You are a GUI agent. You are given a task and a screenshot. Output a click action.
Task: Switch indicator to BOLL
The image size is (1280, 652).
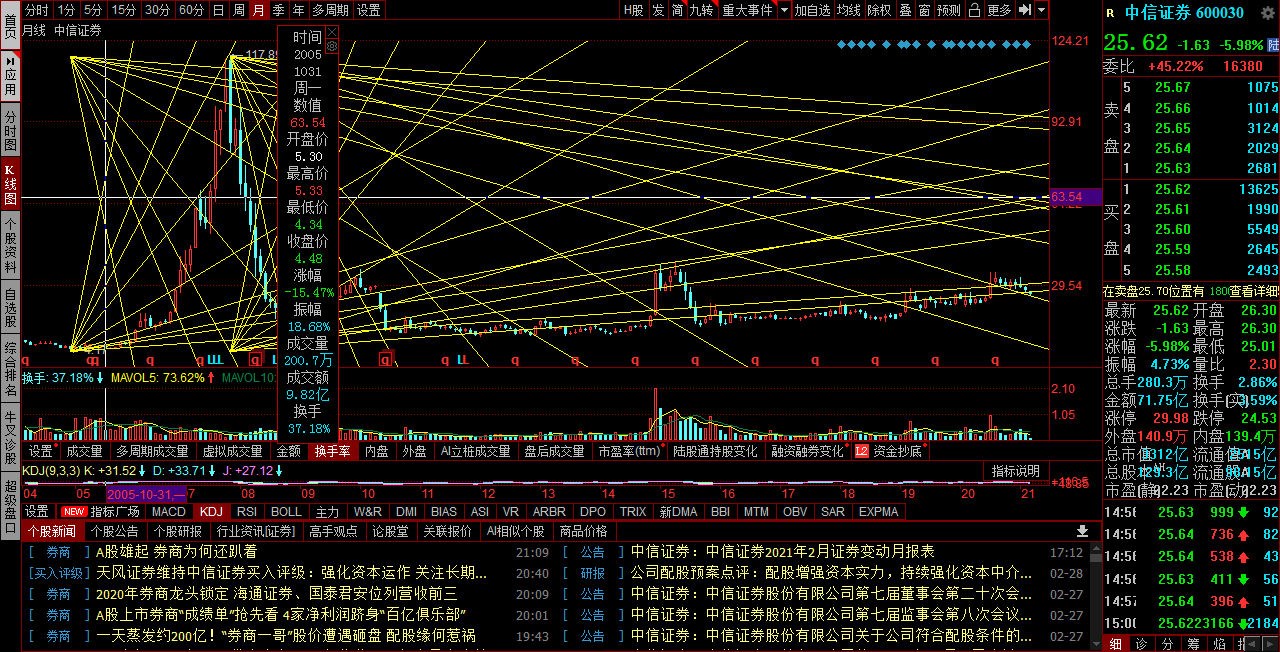point(286,511)
